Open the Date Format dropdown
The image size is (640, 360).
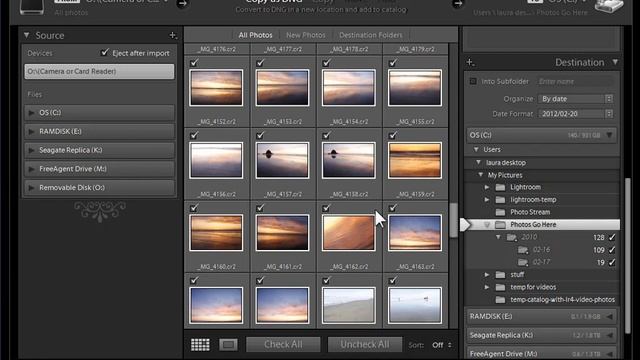(576, 114)
